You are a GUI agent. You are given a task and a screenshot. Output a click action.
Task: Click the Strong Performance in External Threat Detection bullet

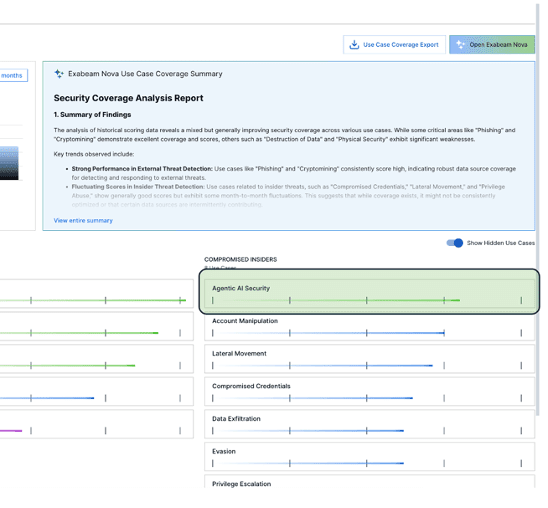(294, 173)
